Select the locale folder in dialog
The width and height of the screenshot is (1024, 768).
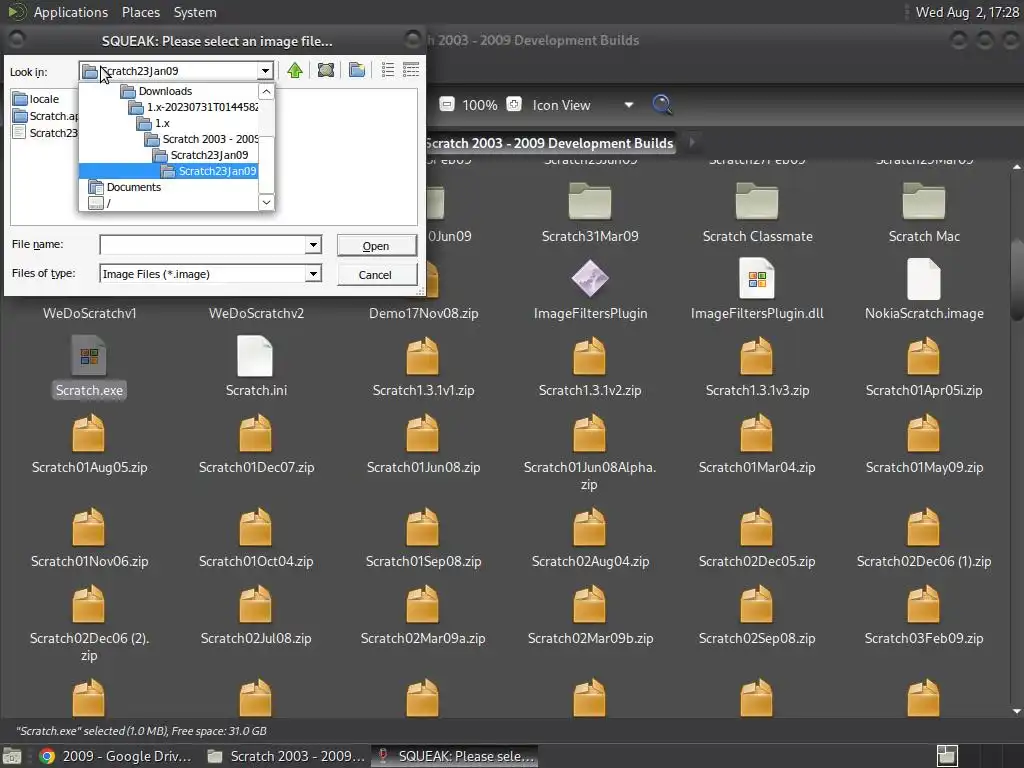(37, 99)
